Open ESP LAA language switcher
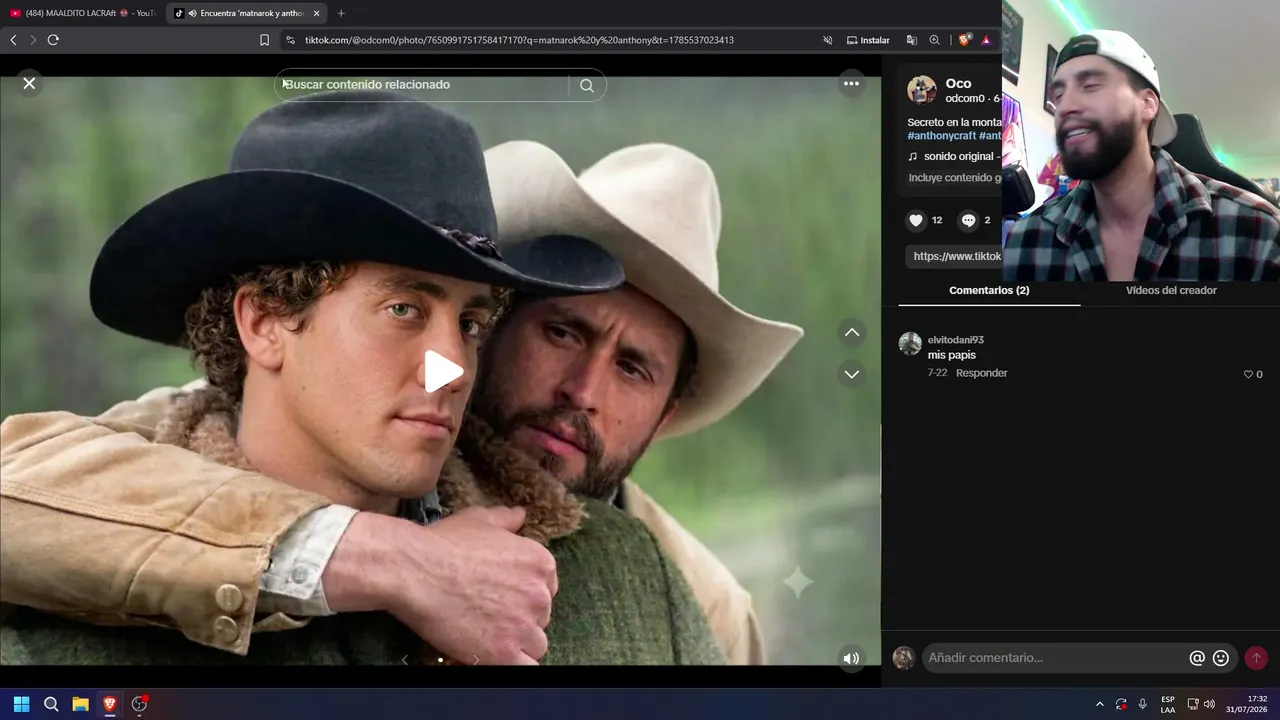The width and height of the screenshot is (1280, 720). 1168,704
